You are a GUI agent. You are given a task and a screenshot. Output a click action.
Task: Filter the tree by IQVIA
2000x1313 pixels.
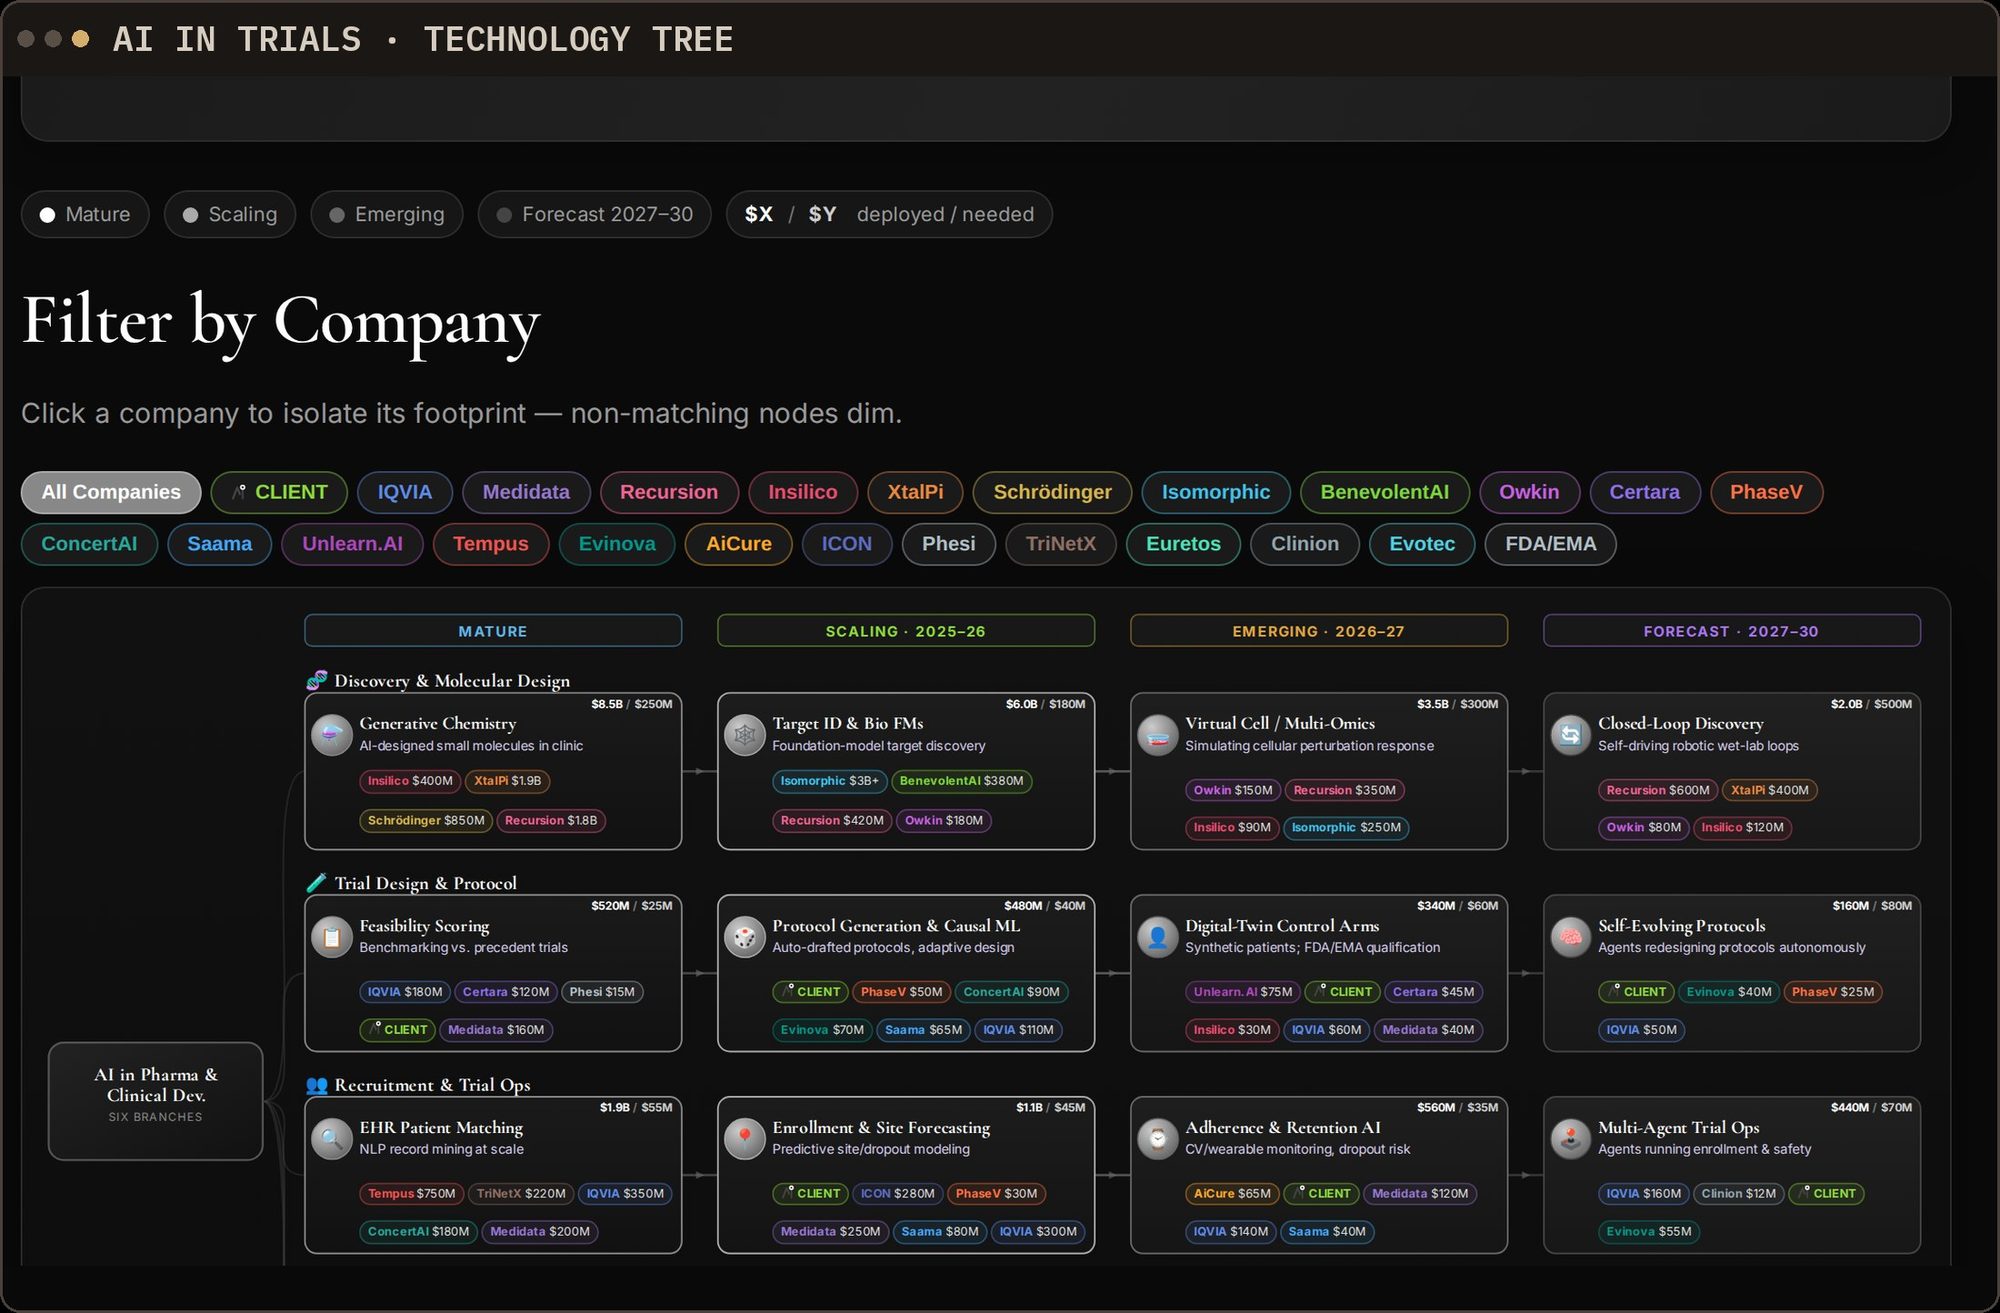(x=404, y=492)
